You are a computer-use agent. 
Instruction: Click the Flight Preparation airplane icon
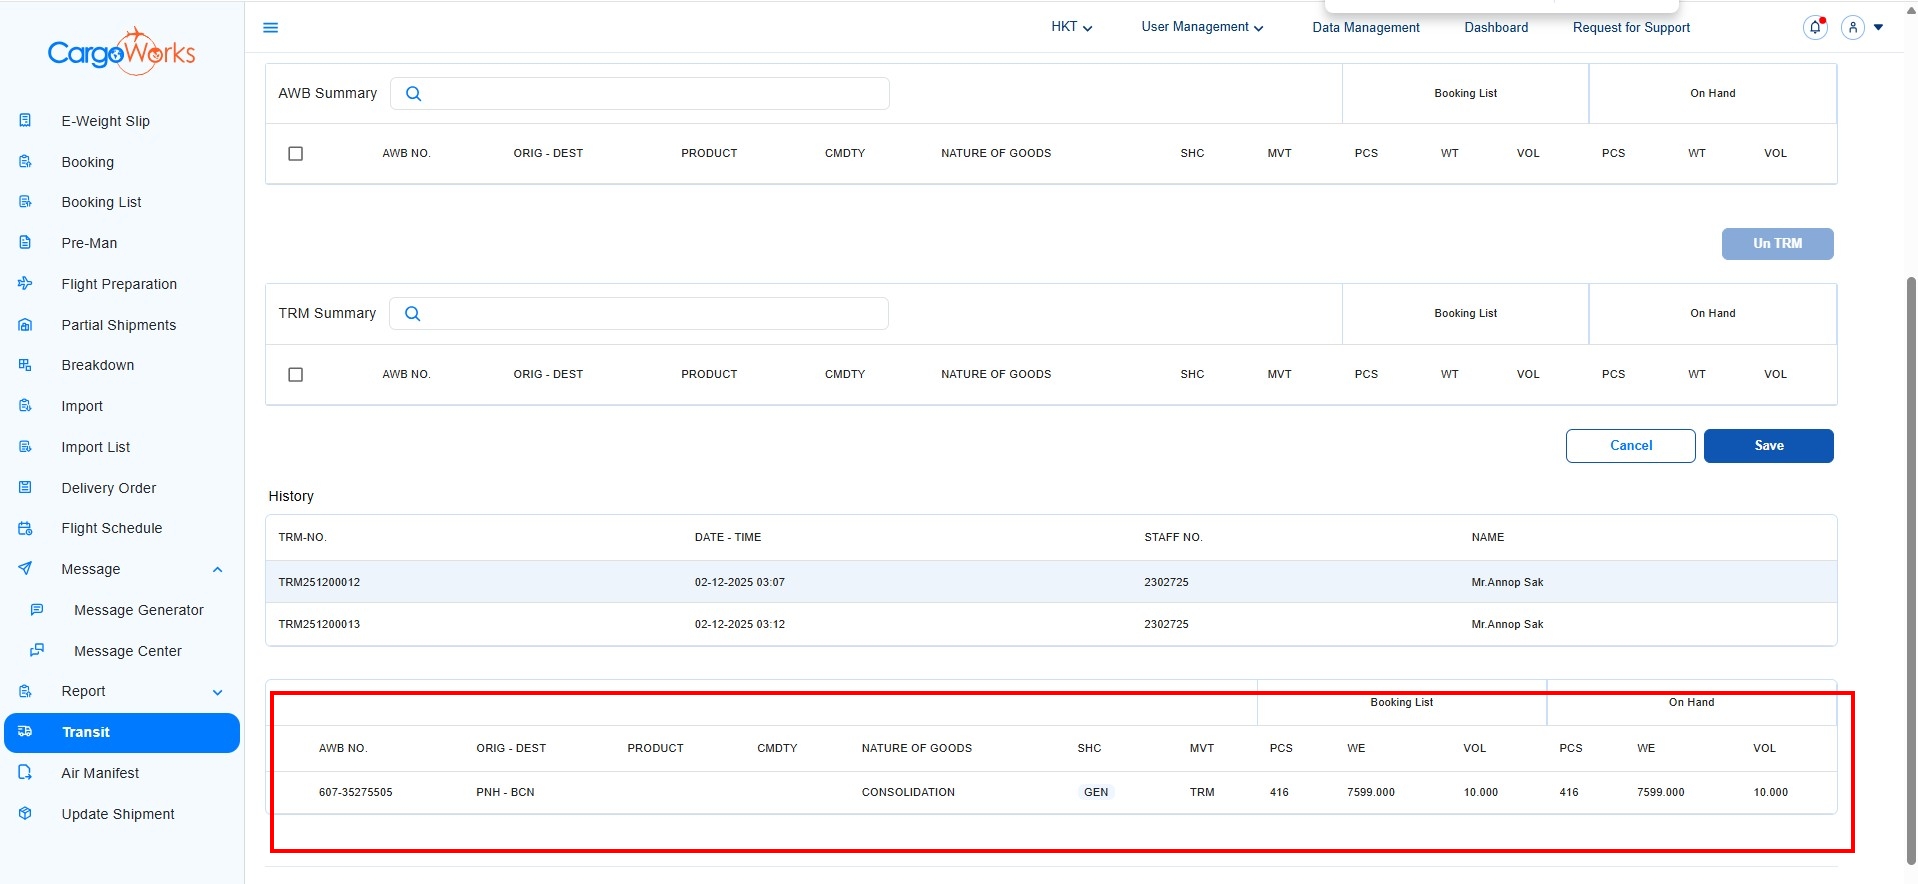coord(26,284)
